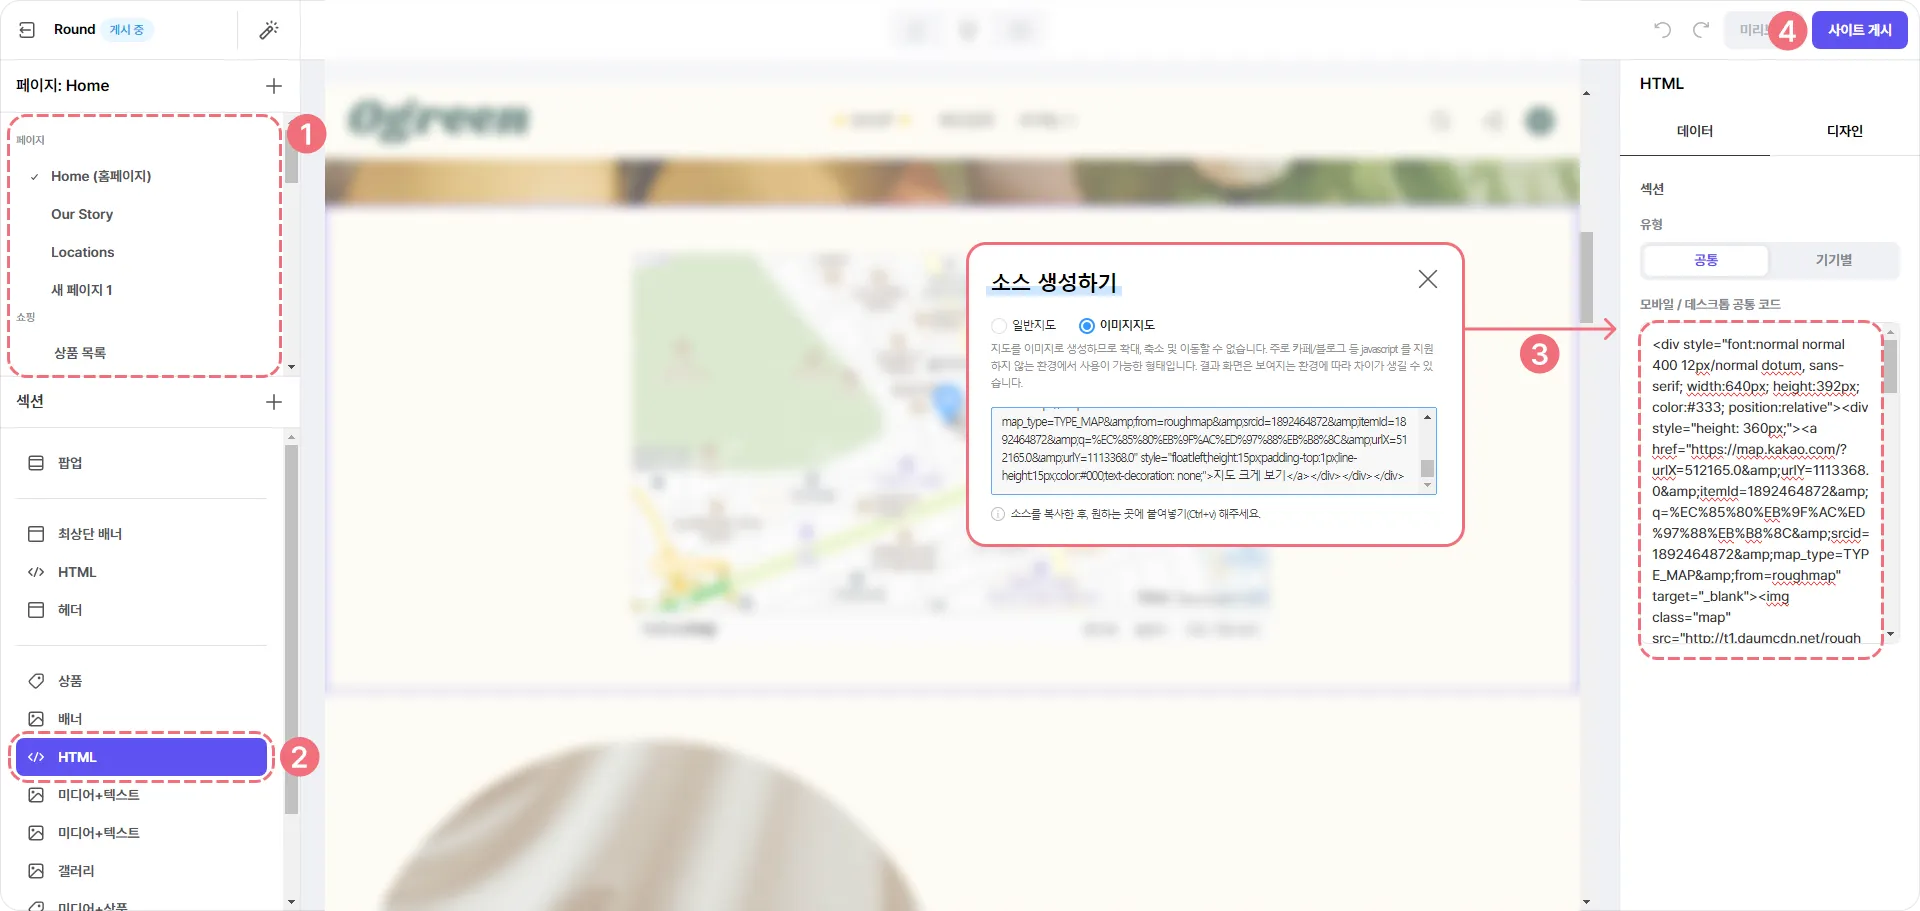Click the undo arrow icon

click(1662, 30)
